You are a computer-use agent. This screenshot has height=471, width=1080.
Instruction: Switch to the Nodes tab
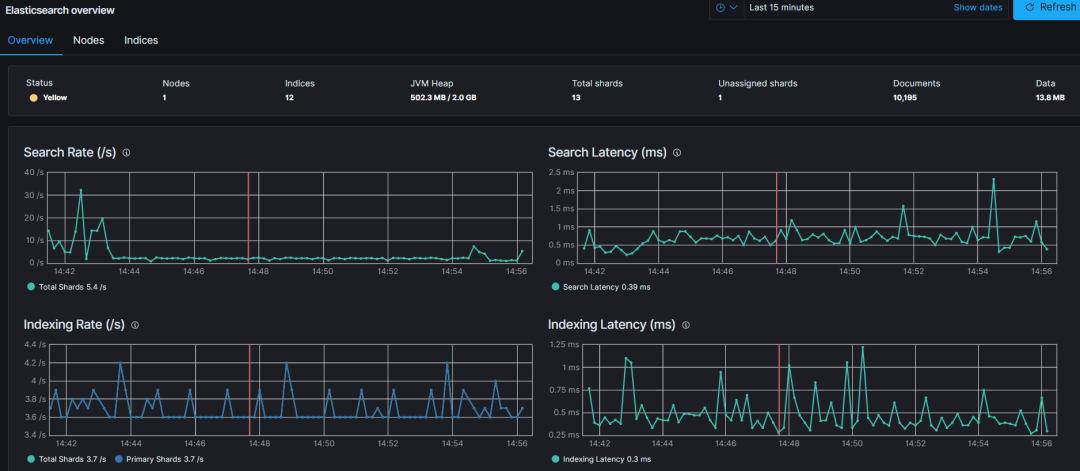tap(89, 40)
